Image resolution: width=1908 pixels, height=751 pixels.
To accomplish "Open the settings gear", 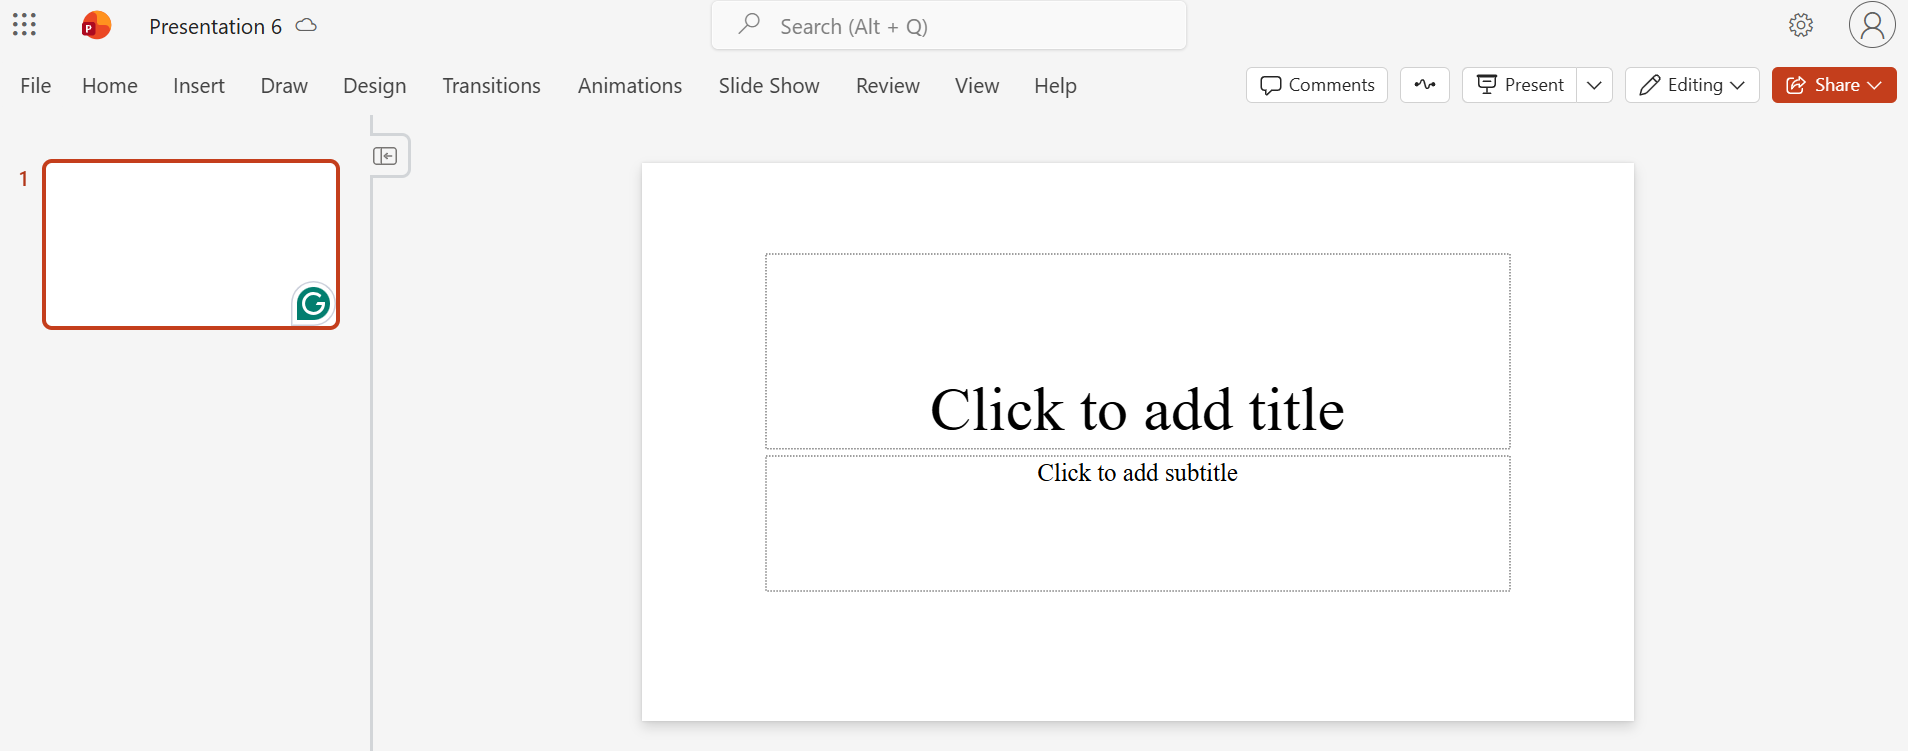I will click(x=1801, y=25).
